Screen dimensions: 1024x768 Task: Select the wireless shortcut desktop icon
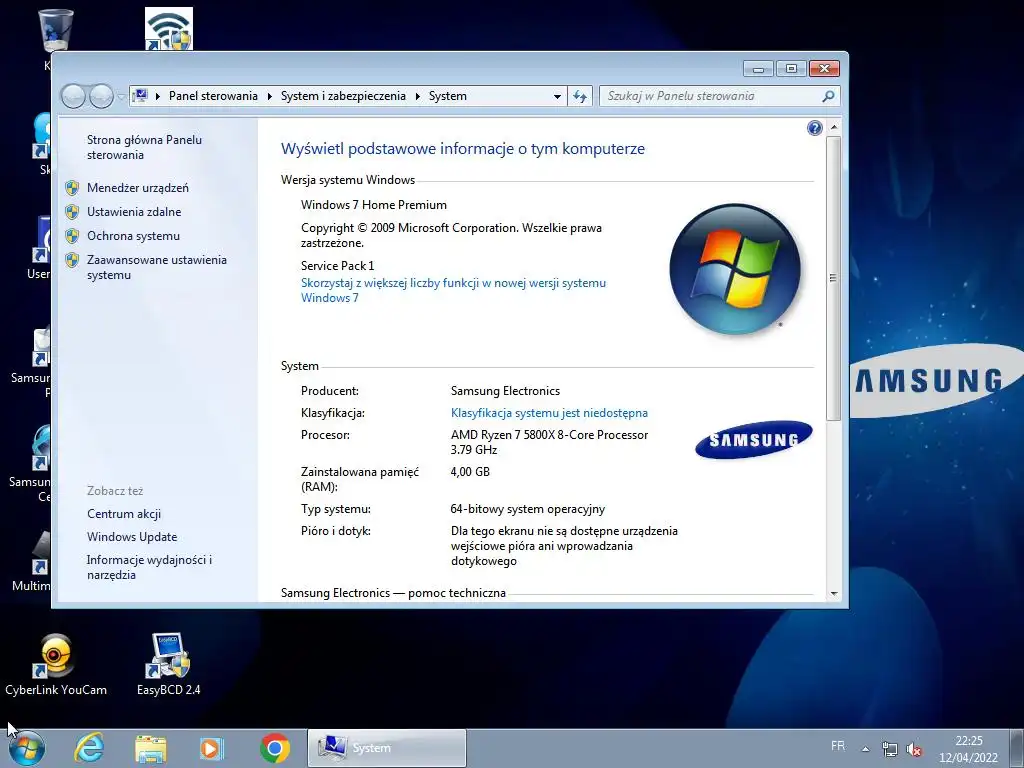tap(168, 29)
